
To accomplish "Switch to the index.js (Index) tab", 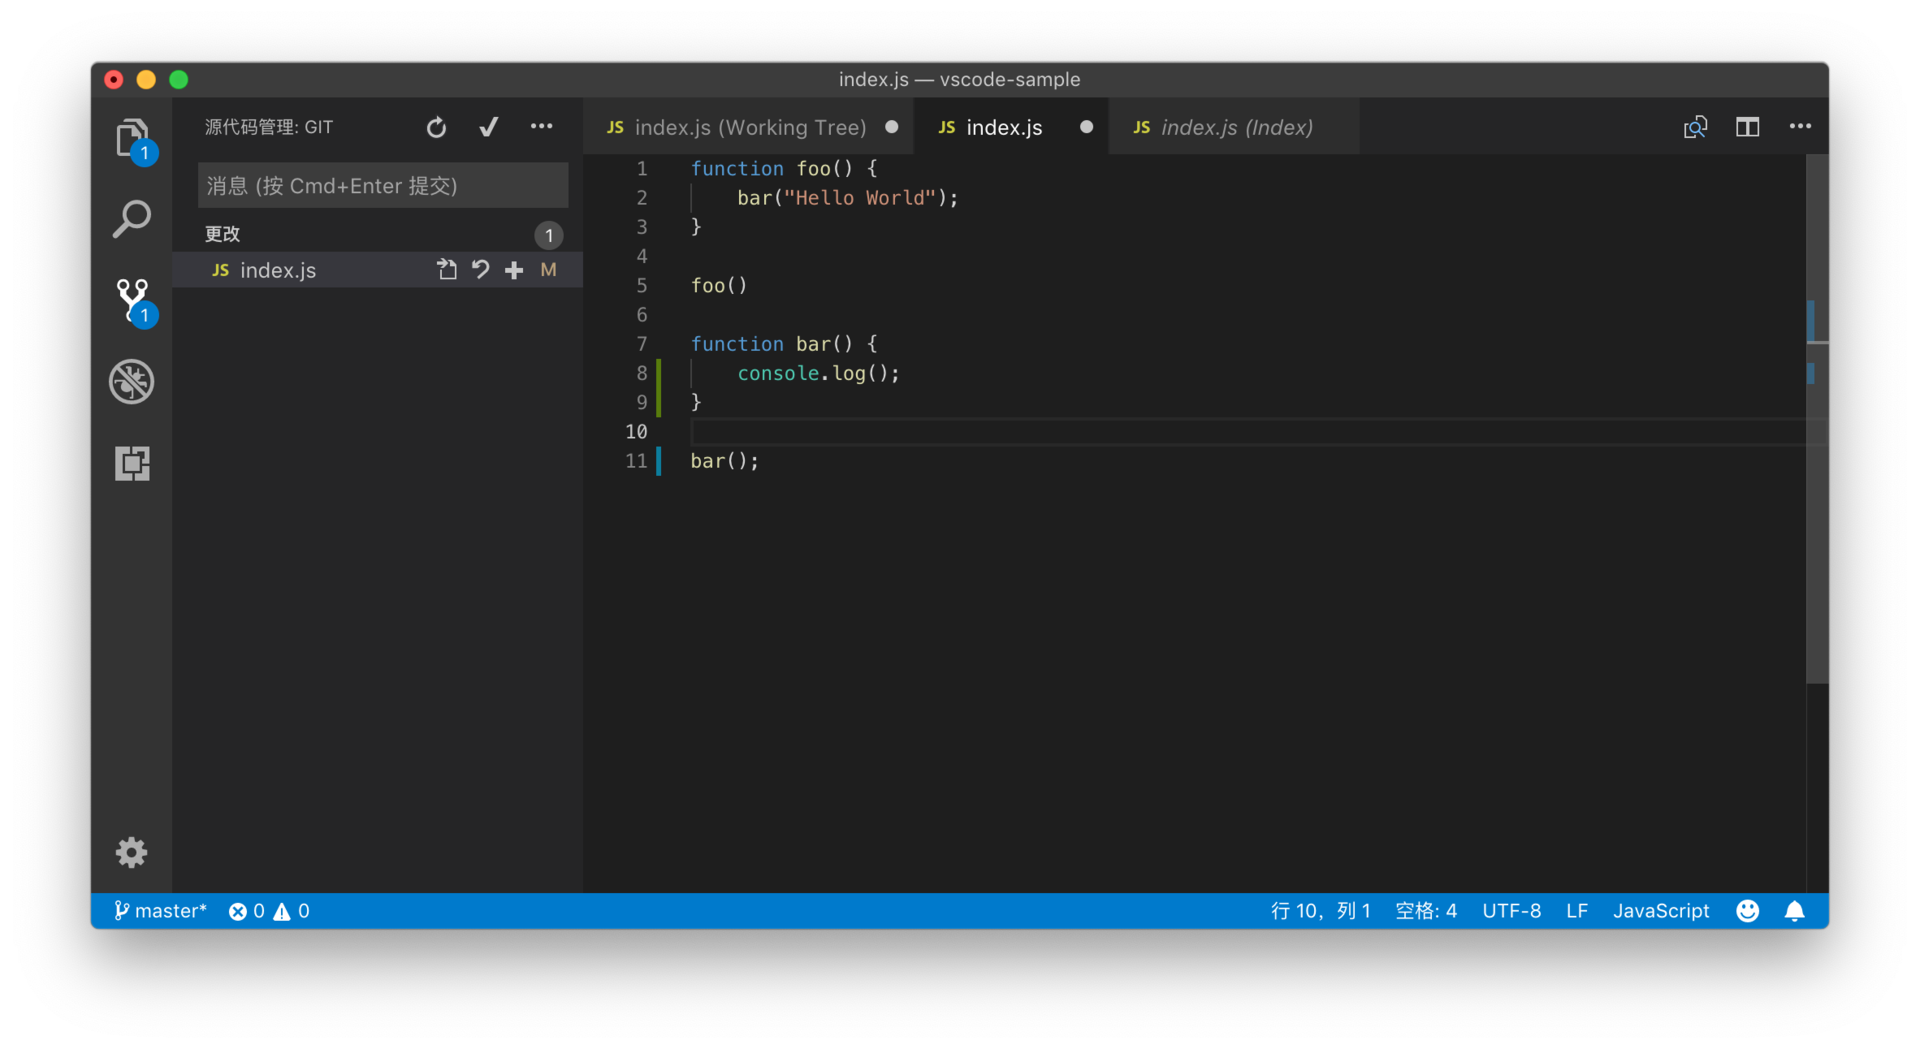I will 1236,128.
